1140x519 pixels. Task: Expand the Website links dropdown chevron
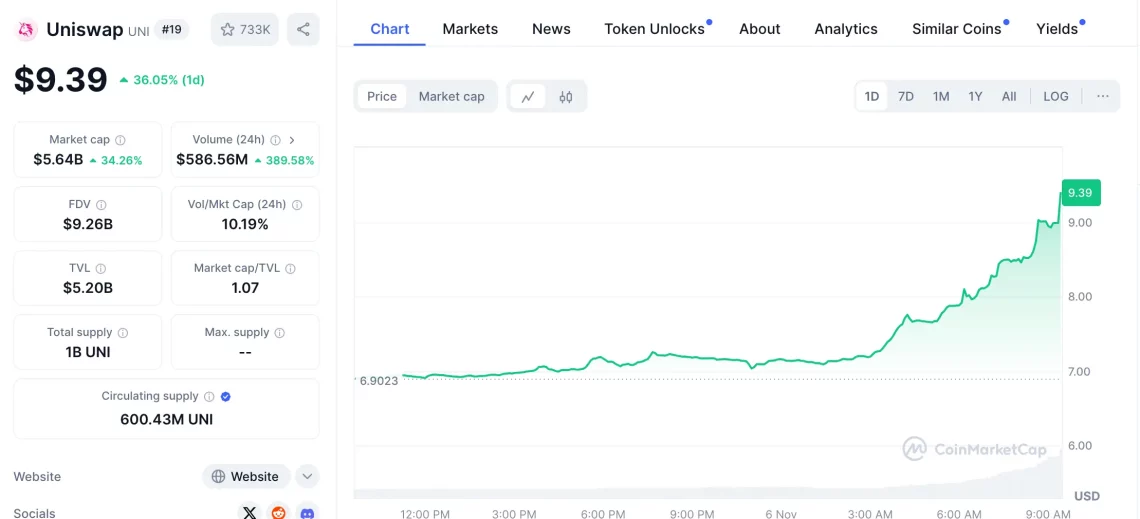307,477
